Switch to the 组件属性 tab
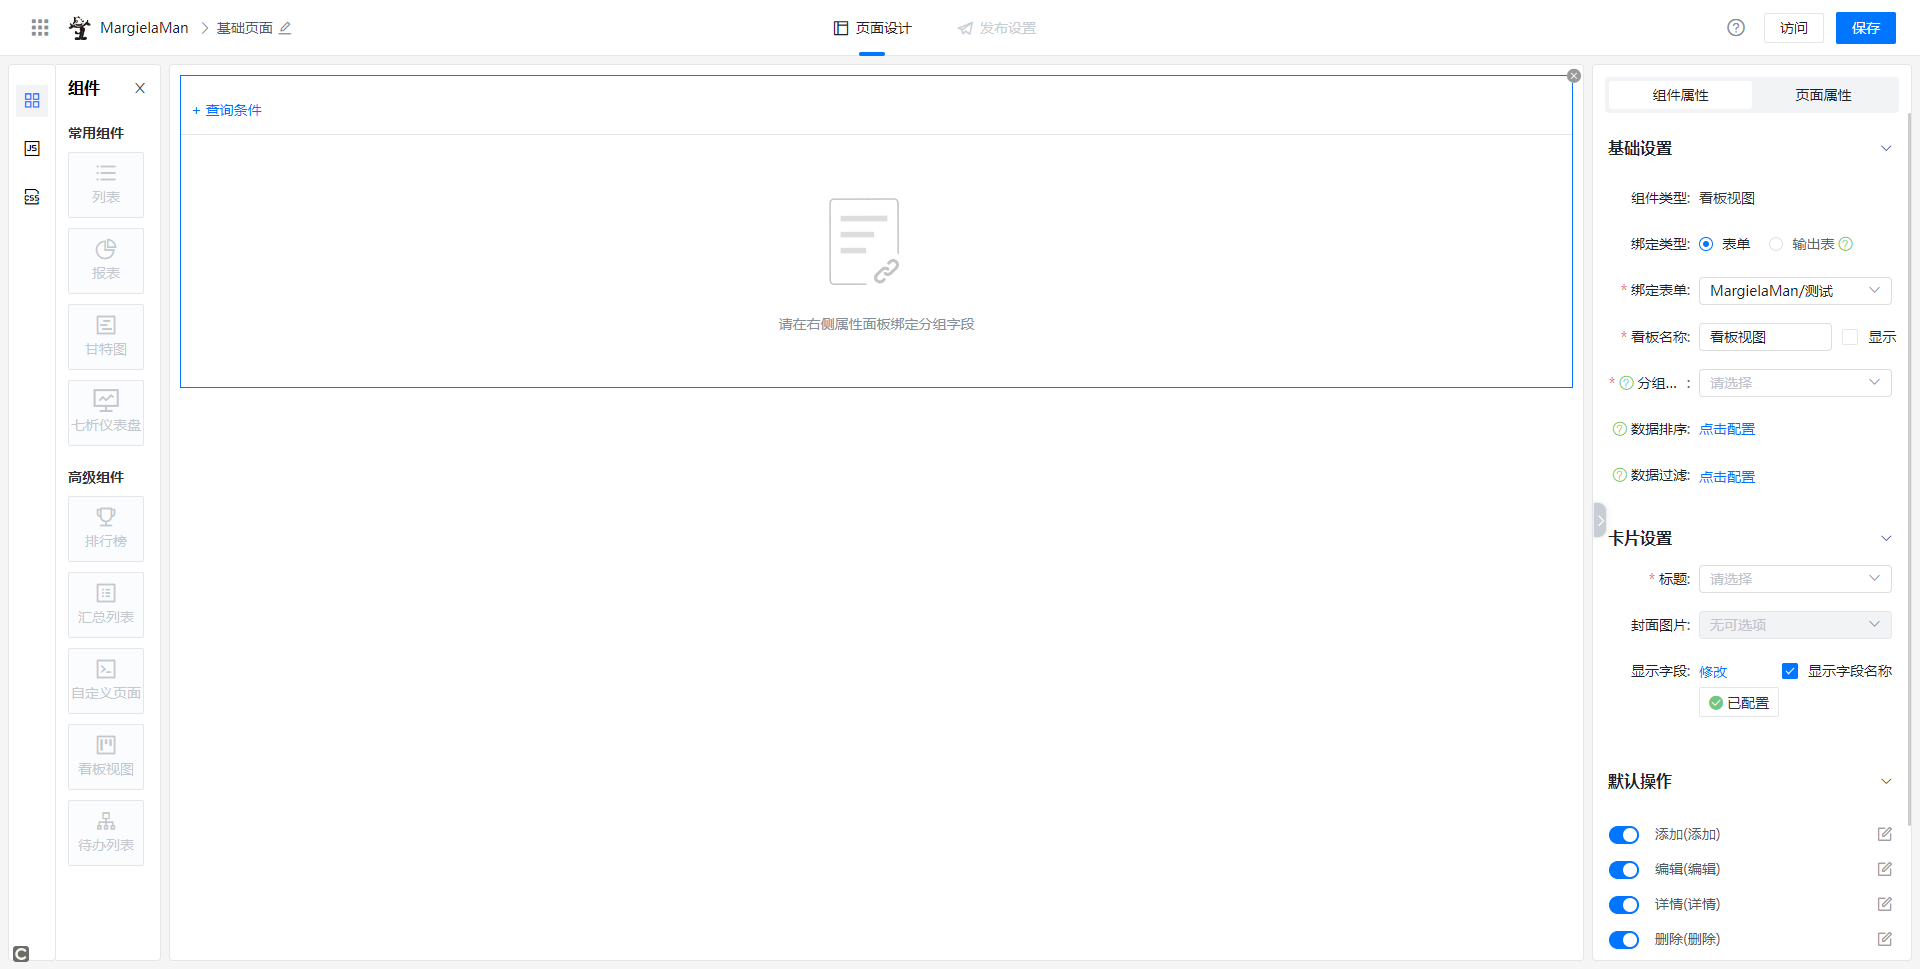1920x969 pixels. 1680,95
